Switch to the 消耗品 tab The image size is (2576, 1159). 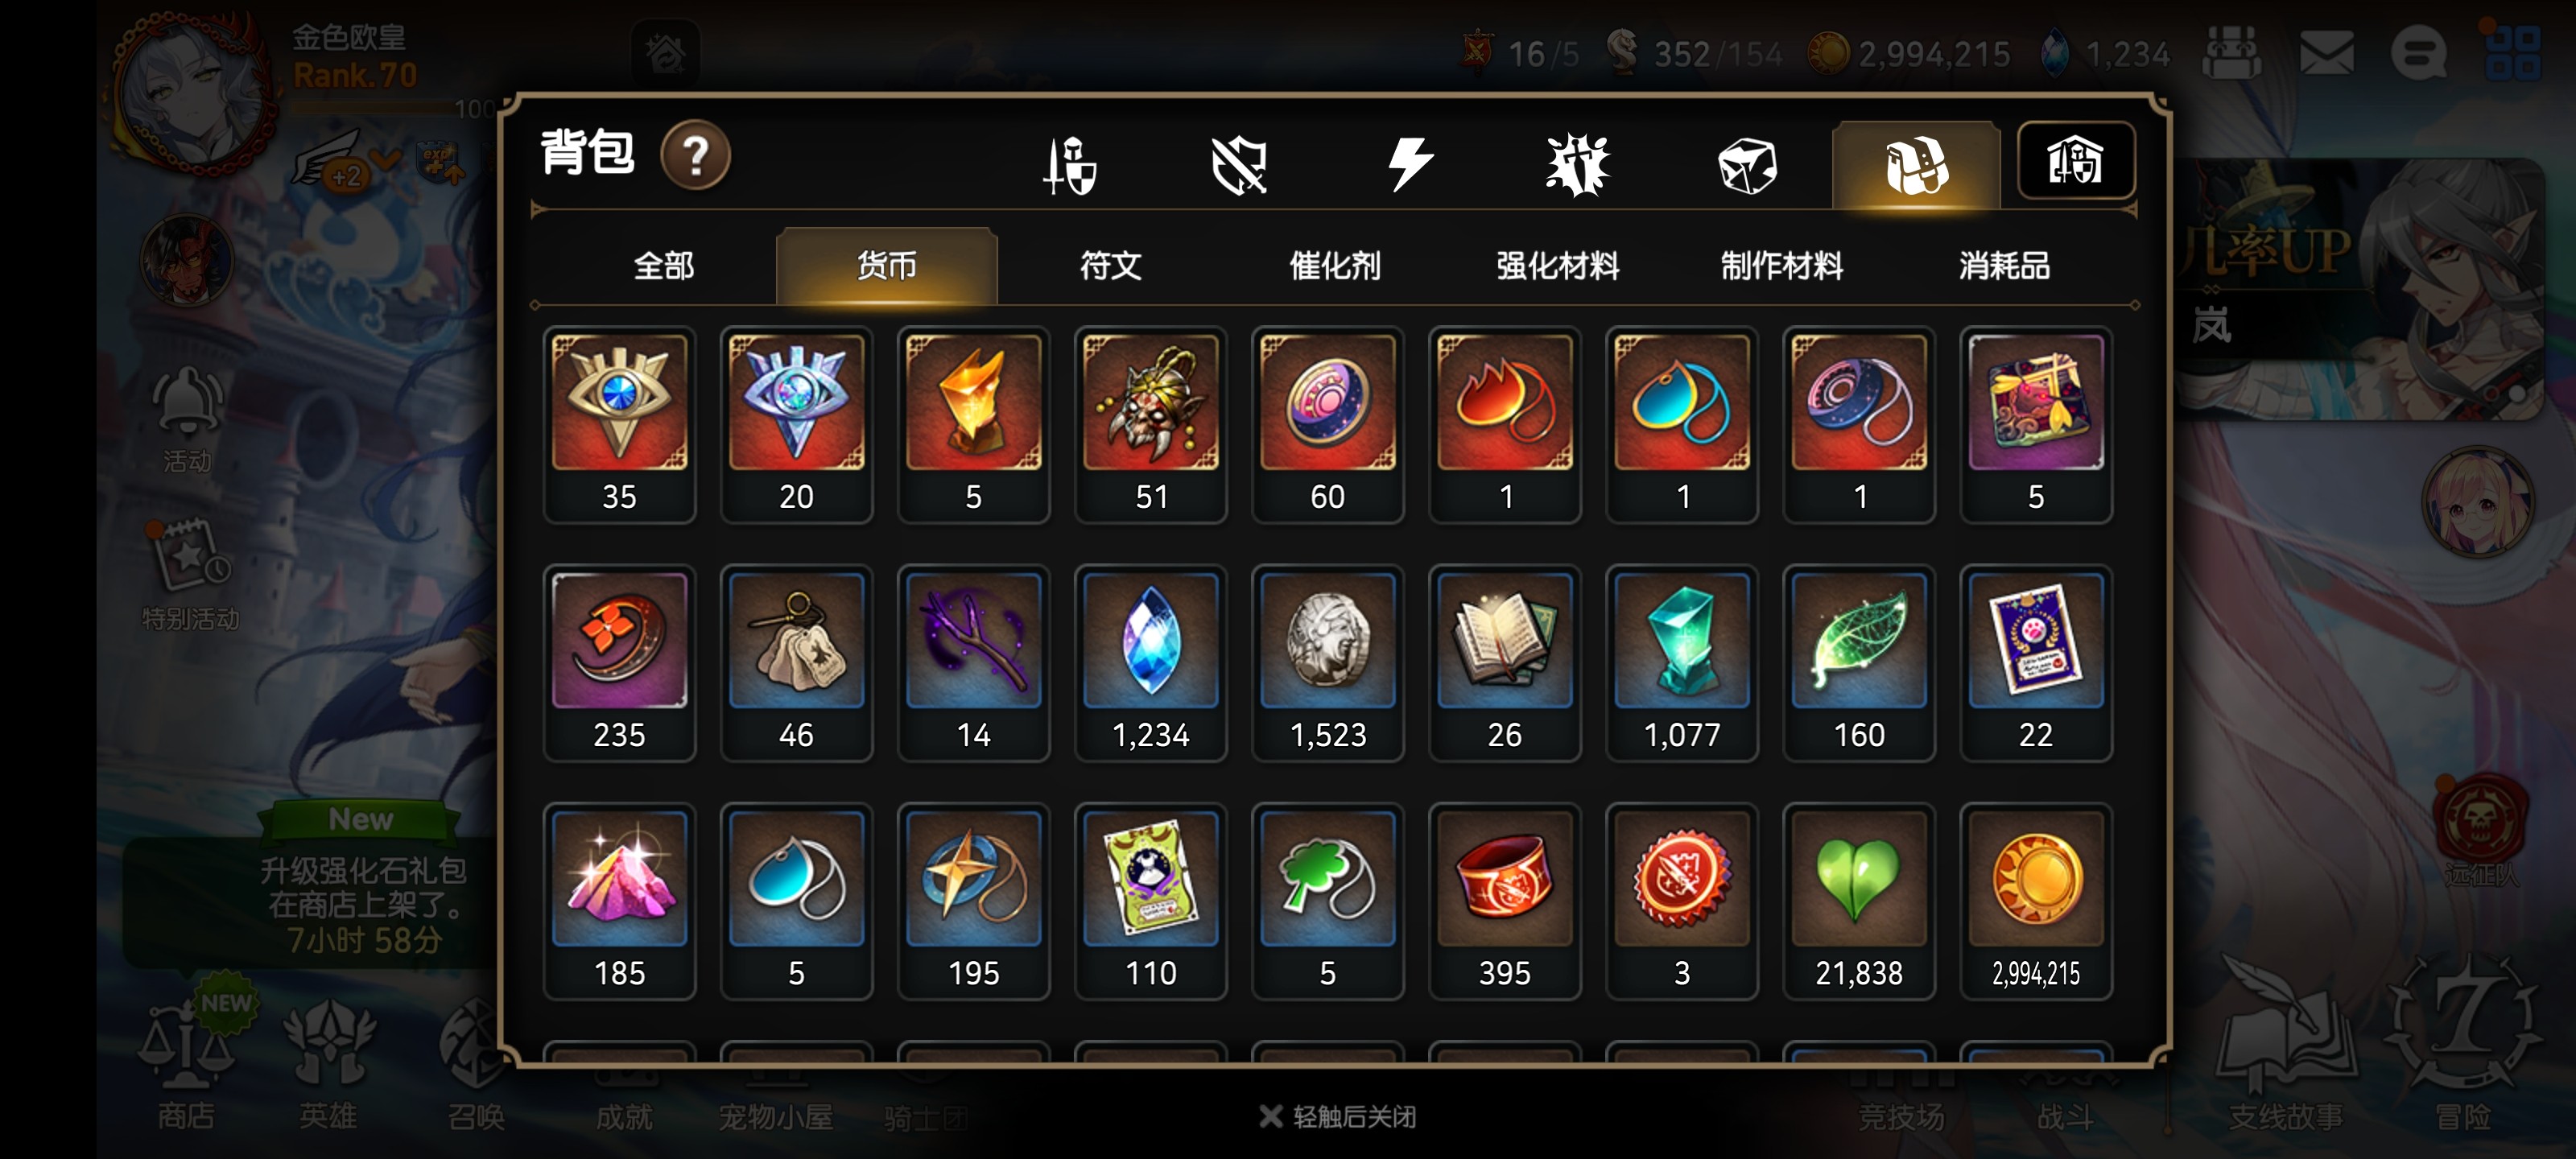tap(2004, 266)
